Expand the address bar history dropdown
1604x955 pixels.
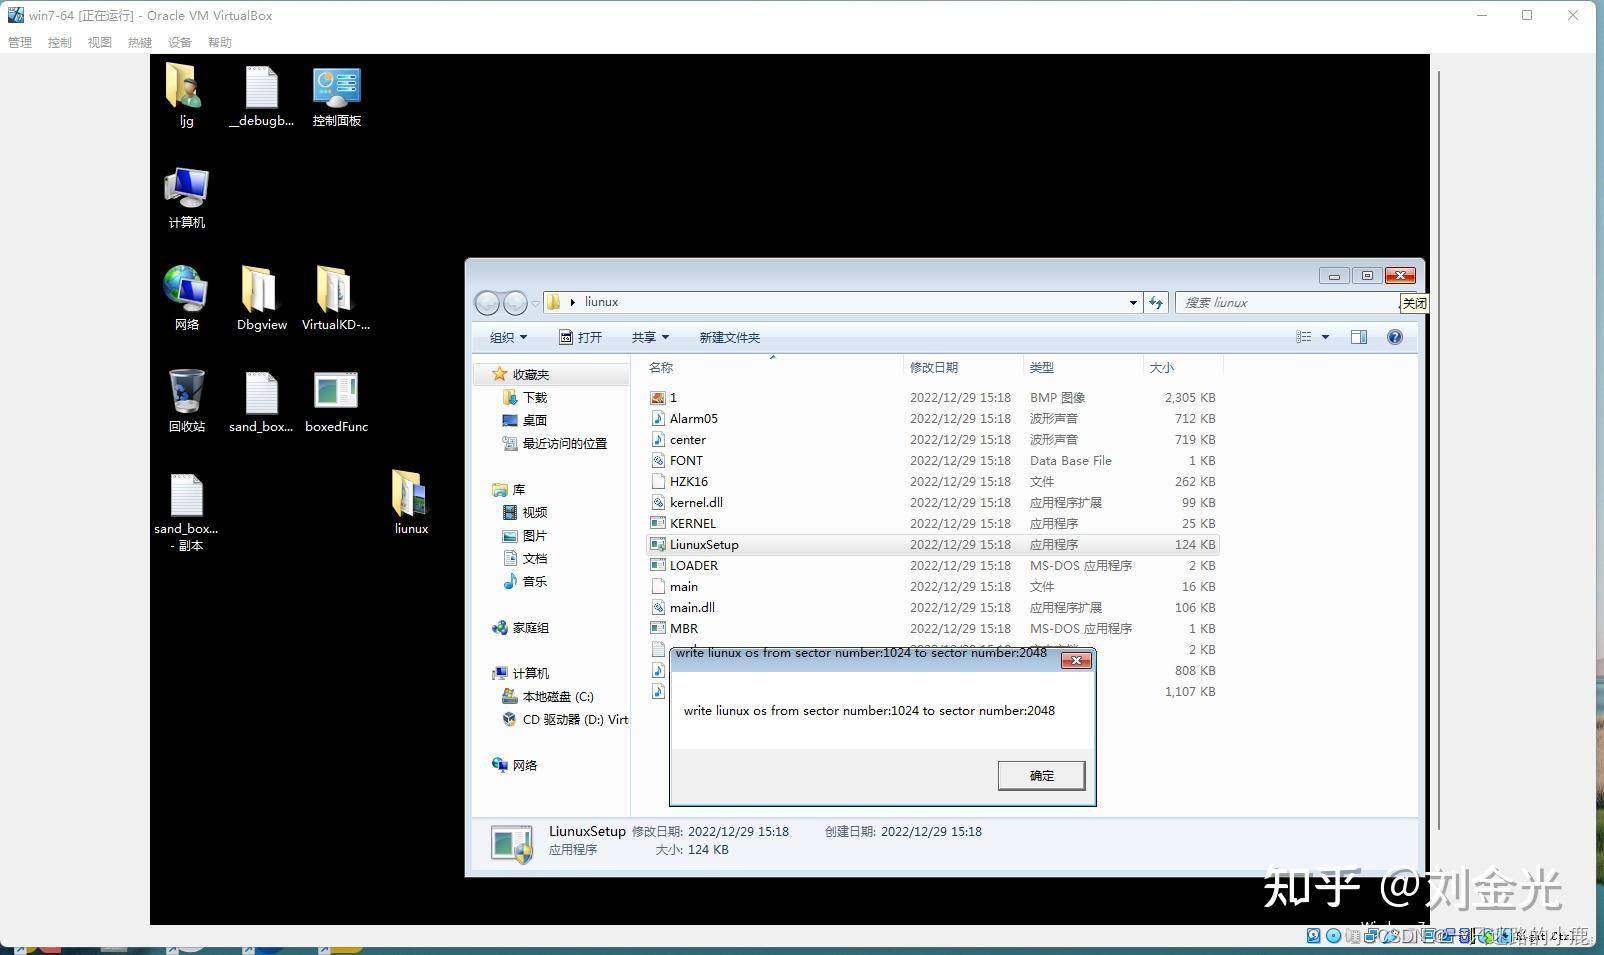1133,302
